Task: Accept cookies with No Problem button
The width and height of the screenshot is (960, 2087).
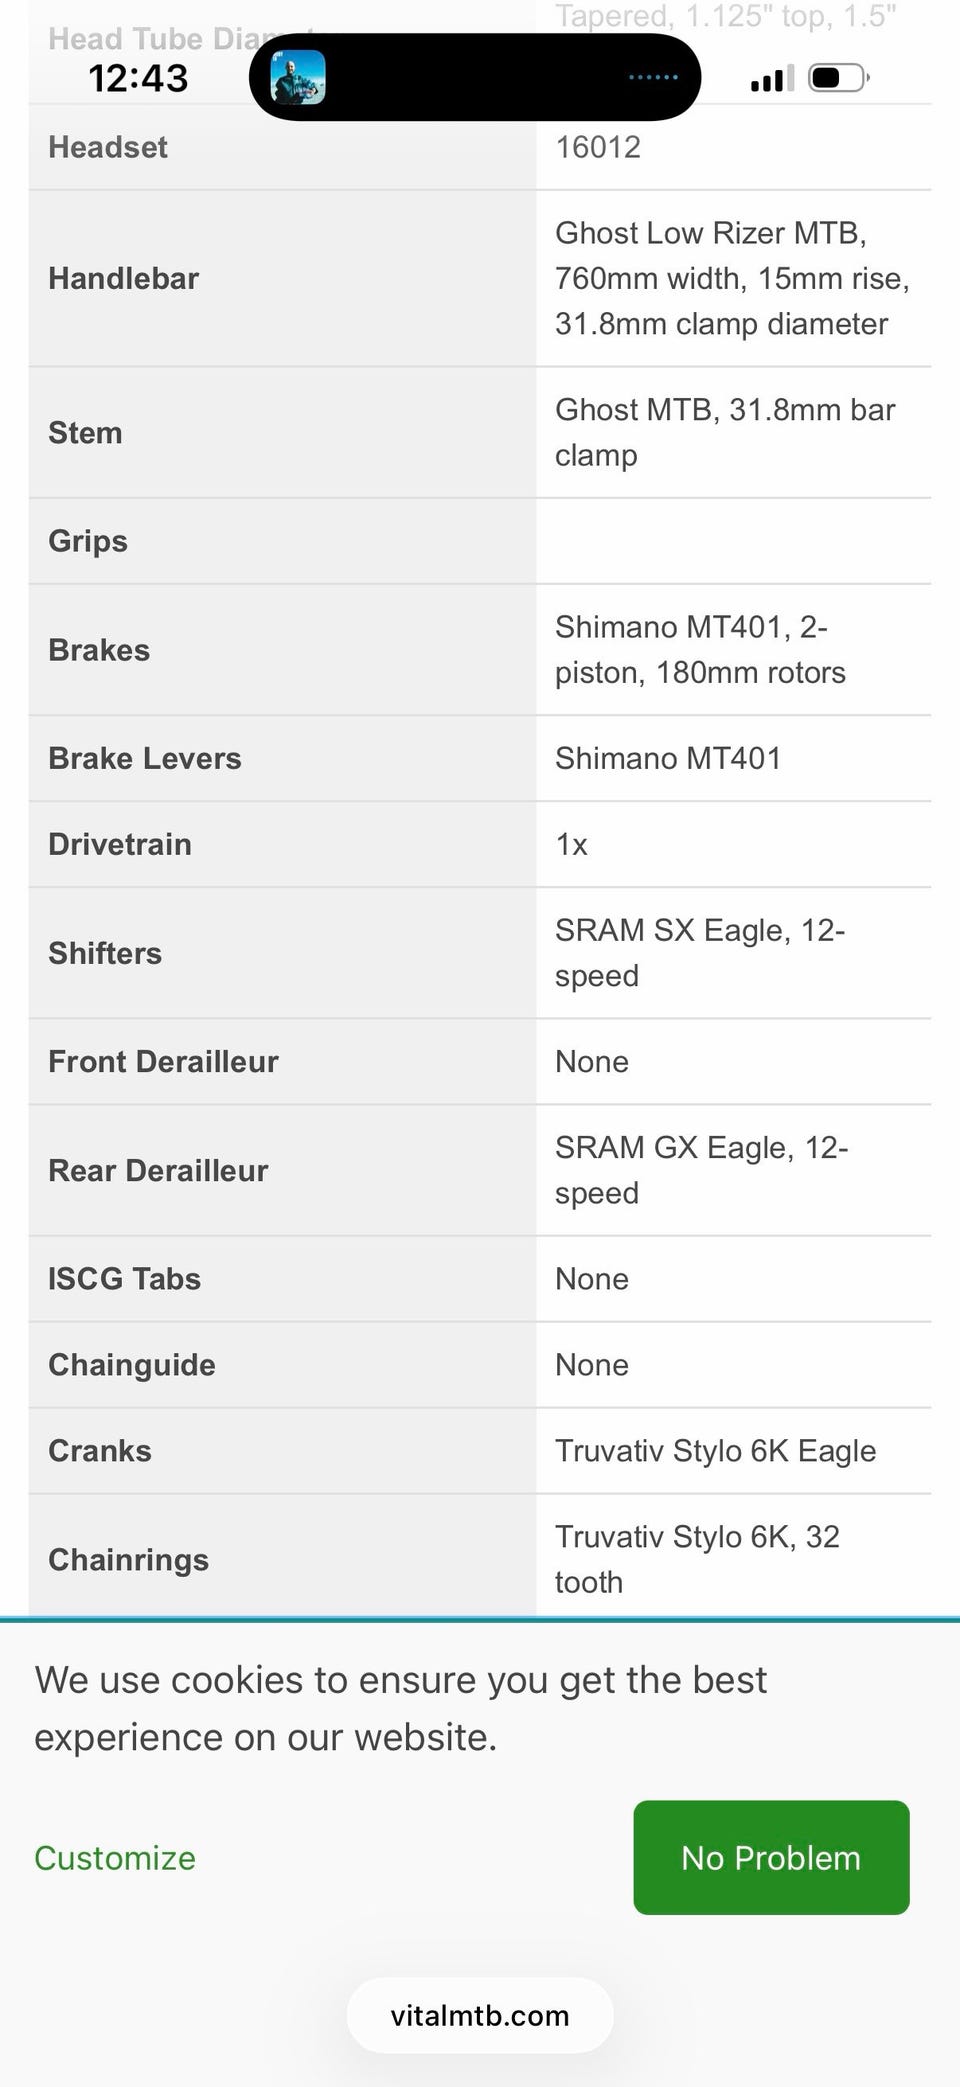Action: [x=771, y=1857]
